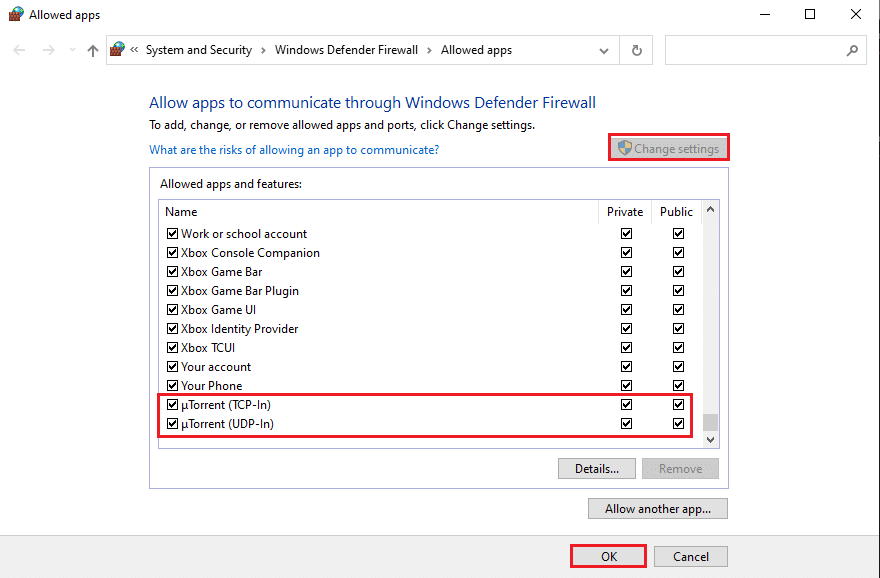880x578 pixels.
Task: Uncheck the µTorrent (TCP-In) app checkbox
Action: click(x=172, y=405)
